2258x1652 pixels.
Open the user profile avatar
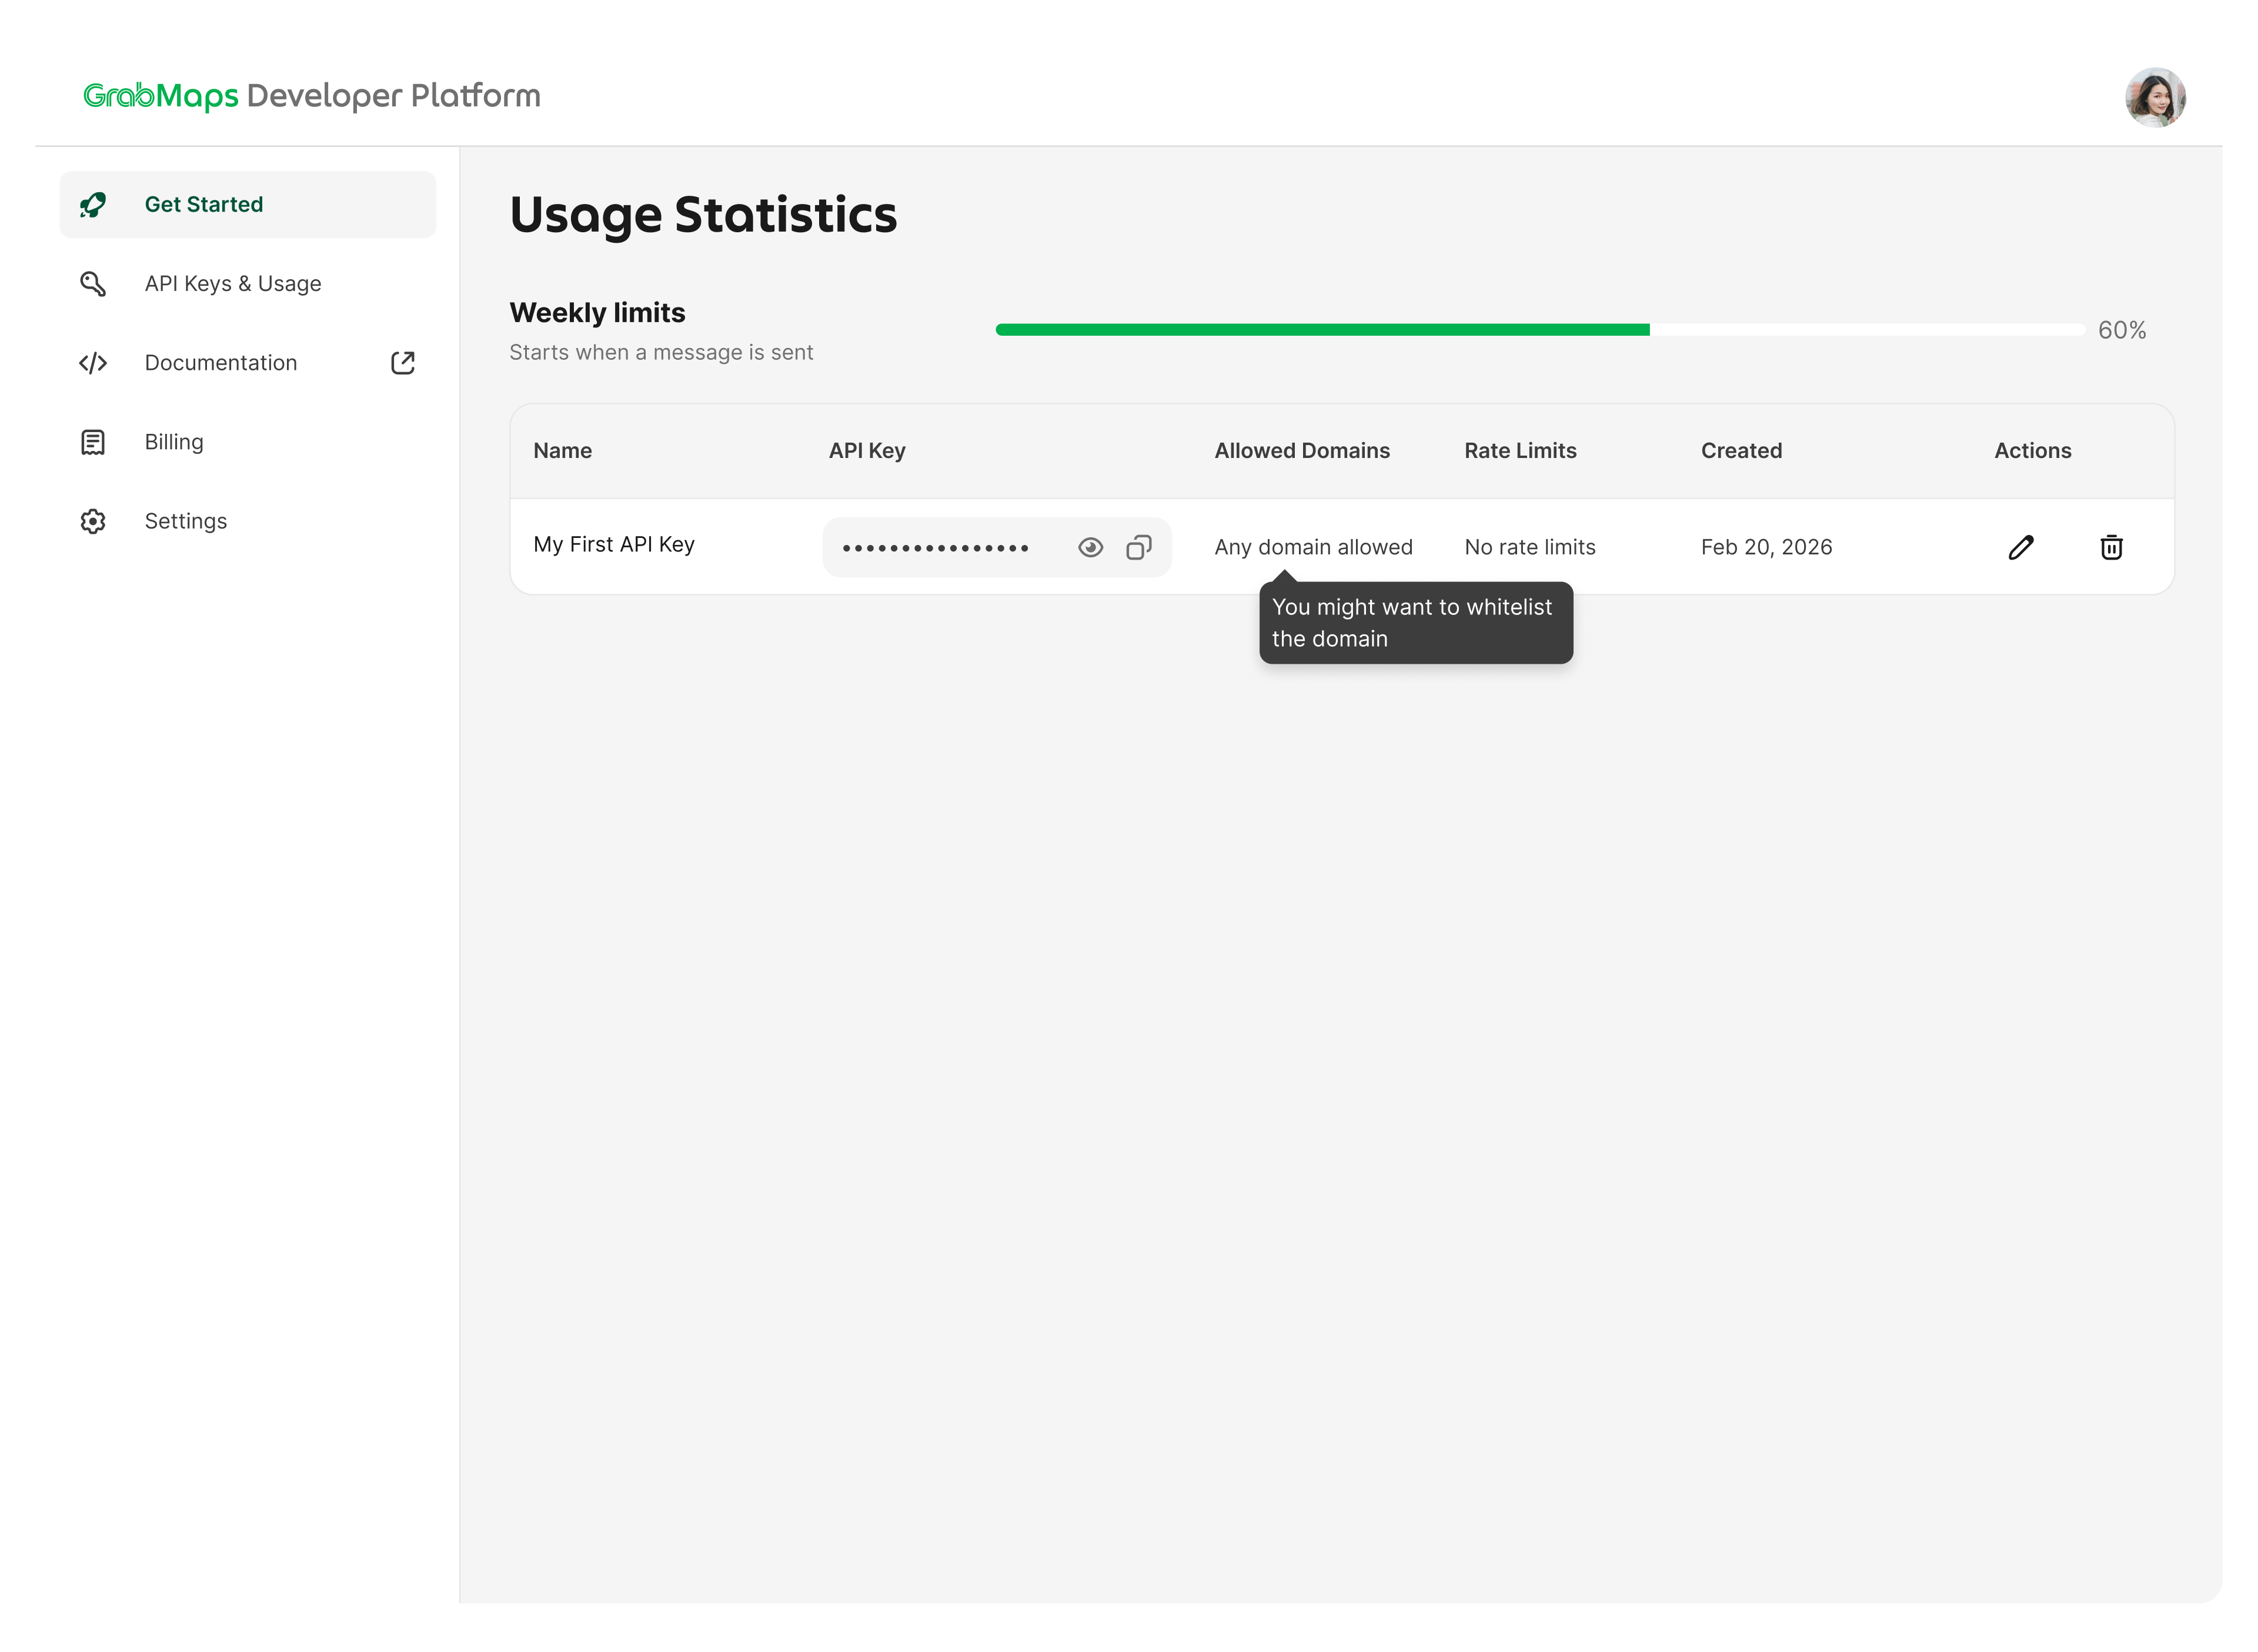tap(2155, 96)
